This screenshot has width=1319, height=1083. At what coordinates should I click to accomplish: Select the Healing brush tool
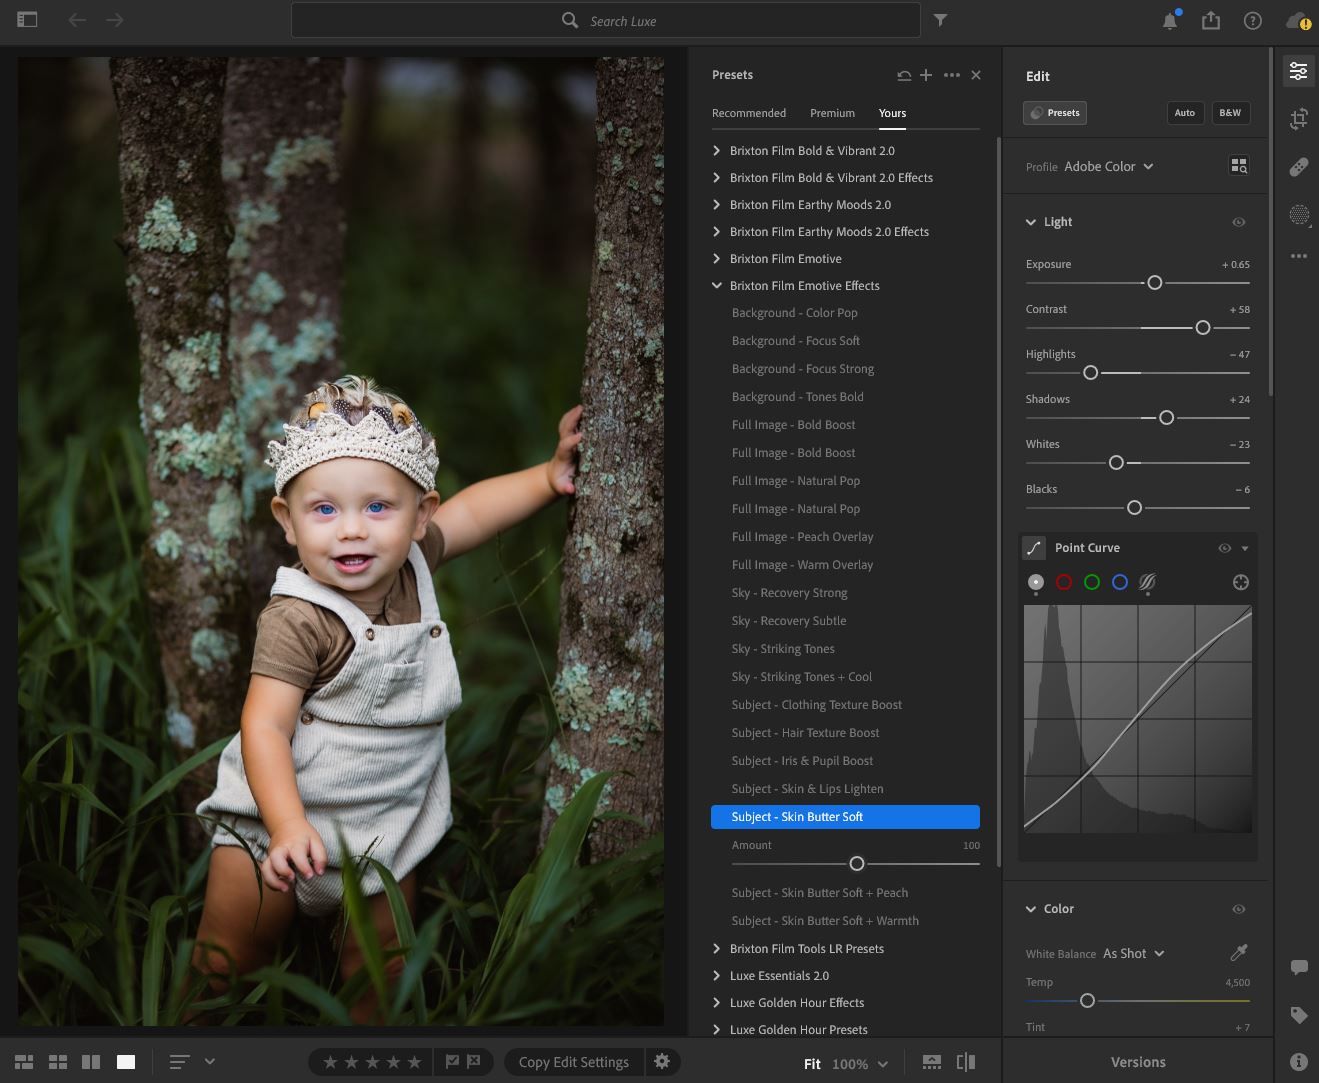(x=1298, y=167)
